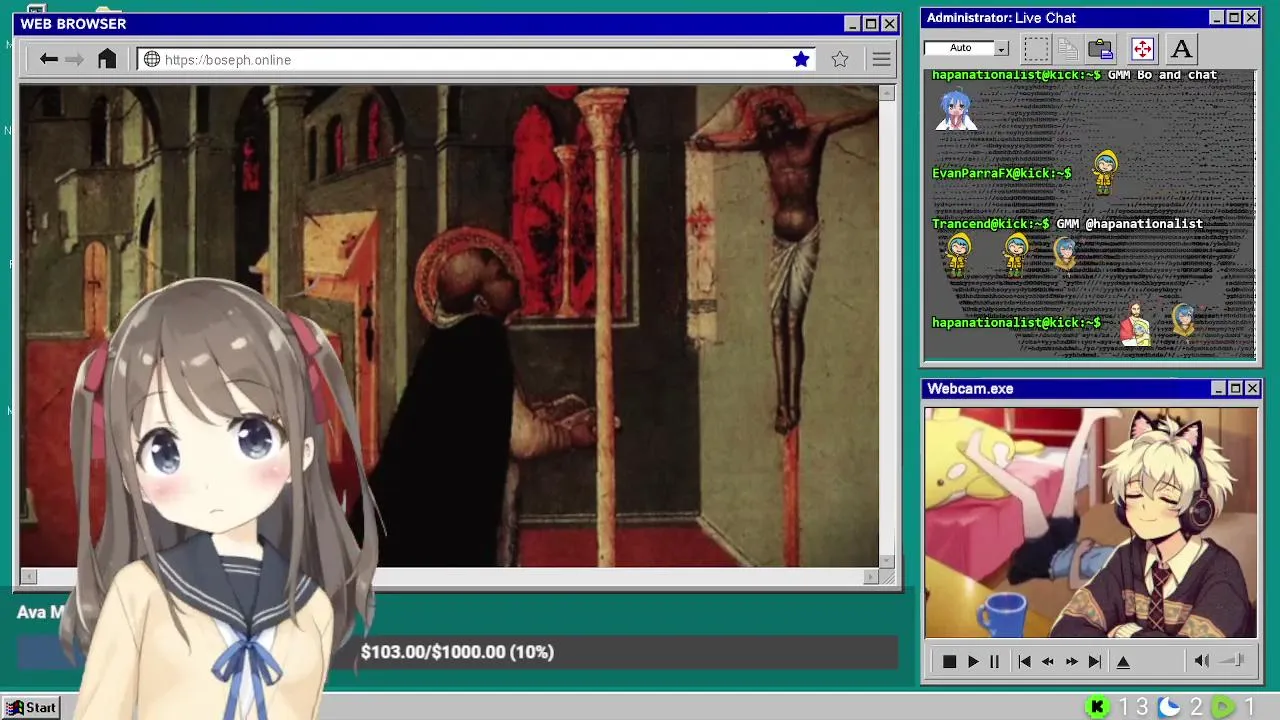The image size is (1280, 720).
Task: Click the message 'GMM @hapanationalist'
Action: point(1129,224)
